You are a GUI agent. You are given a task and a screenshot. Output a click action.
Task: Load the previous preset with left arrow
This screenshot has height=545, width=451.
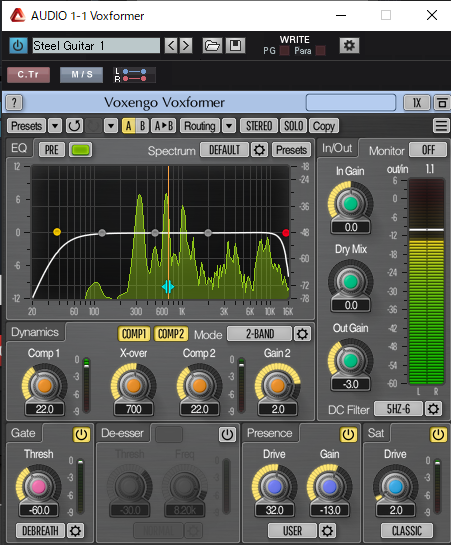(x=171, y=46)
